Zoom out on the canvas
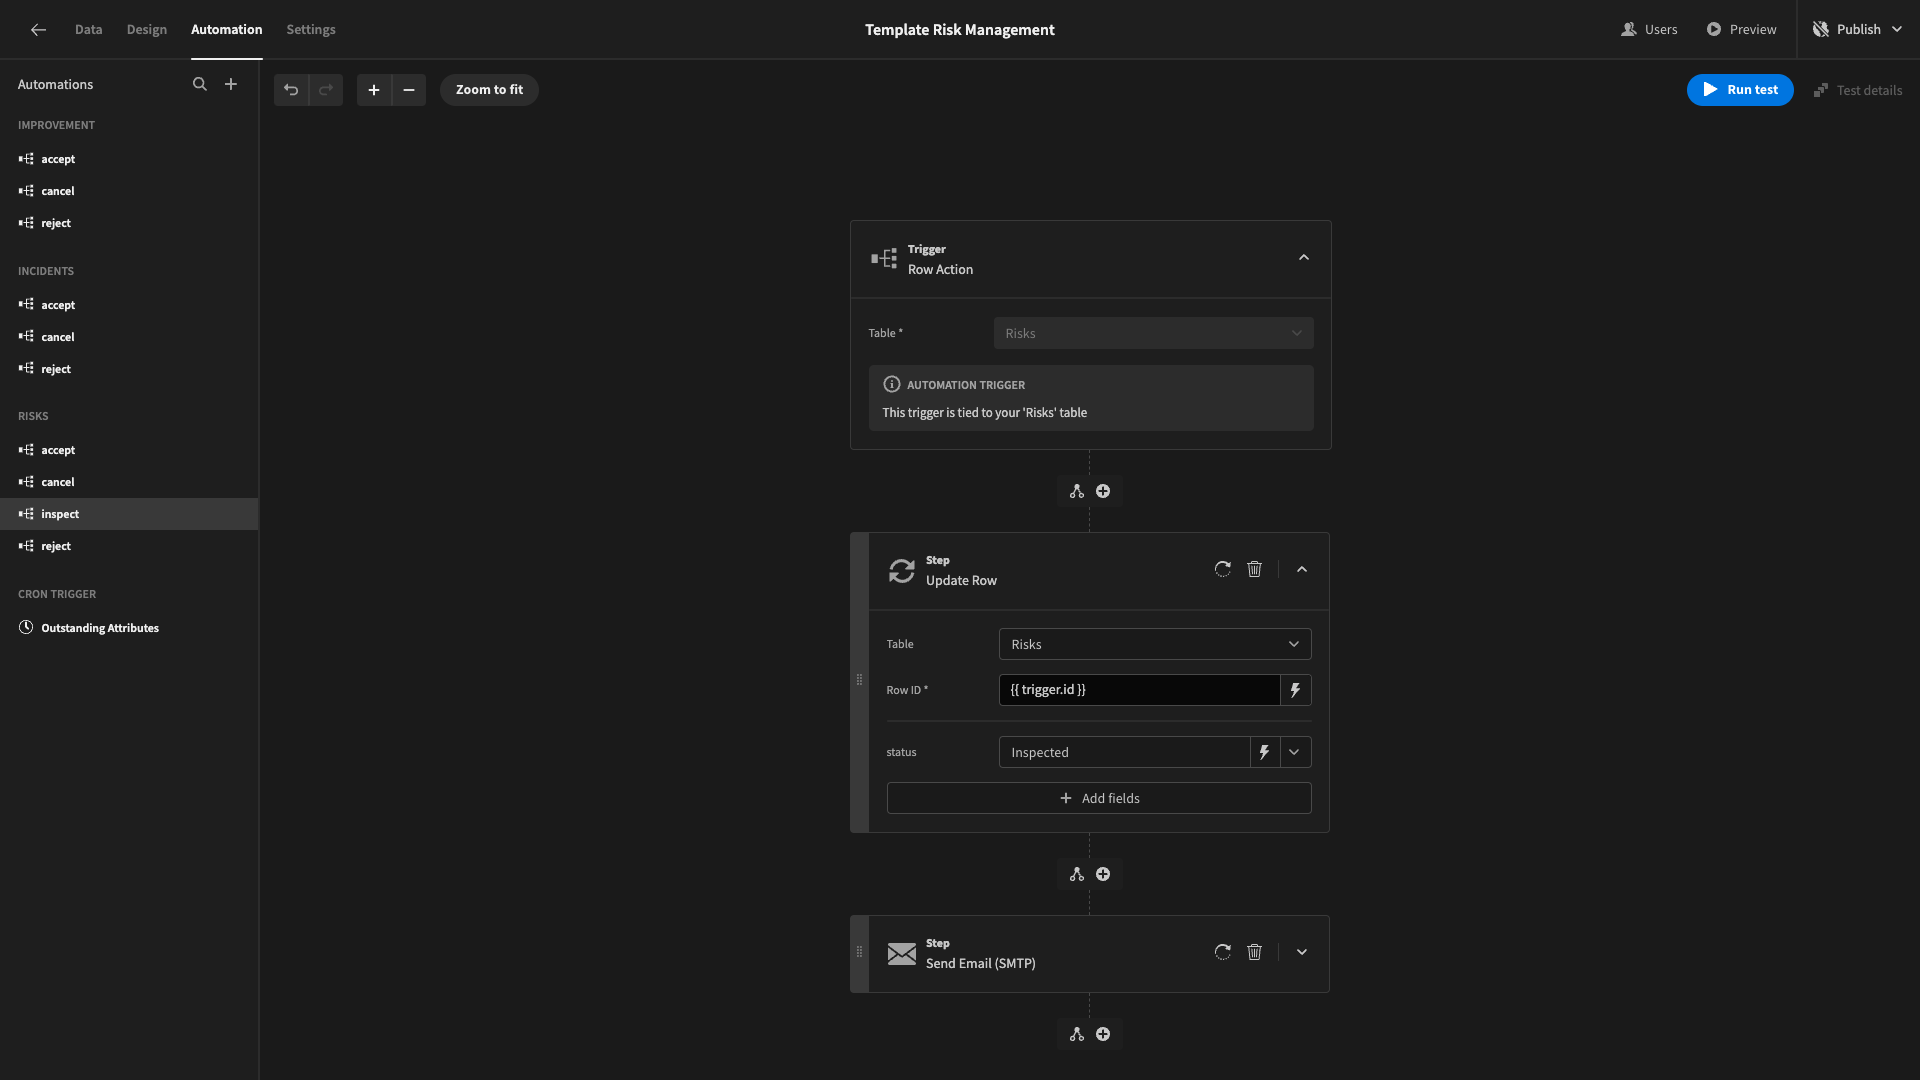This screenshot has height=1080, width=1920. pyautogui.click(x=409, y=90)
